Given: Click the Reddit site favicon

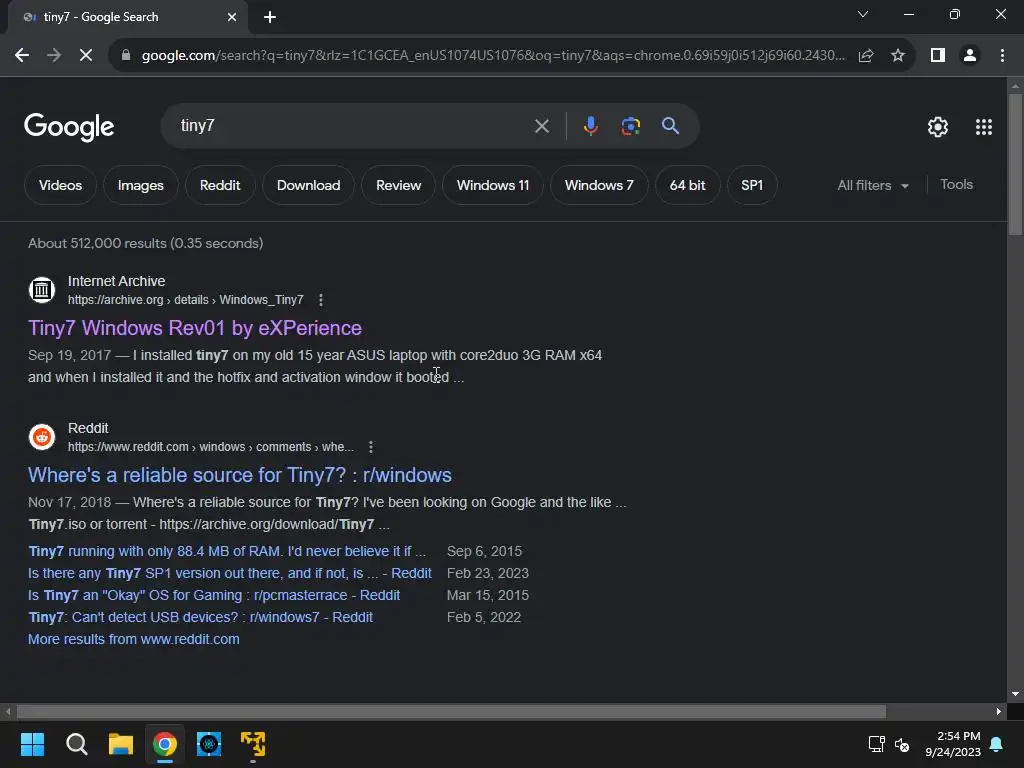Looking at the screenshot, I should 42,437.
